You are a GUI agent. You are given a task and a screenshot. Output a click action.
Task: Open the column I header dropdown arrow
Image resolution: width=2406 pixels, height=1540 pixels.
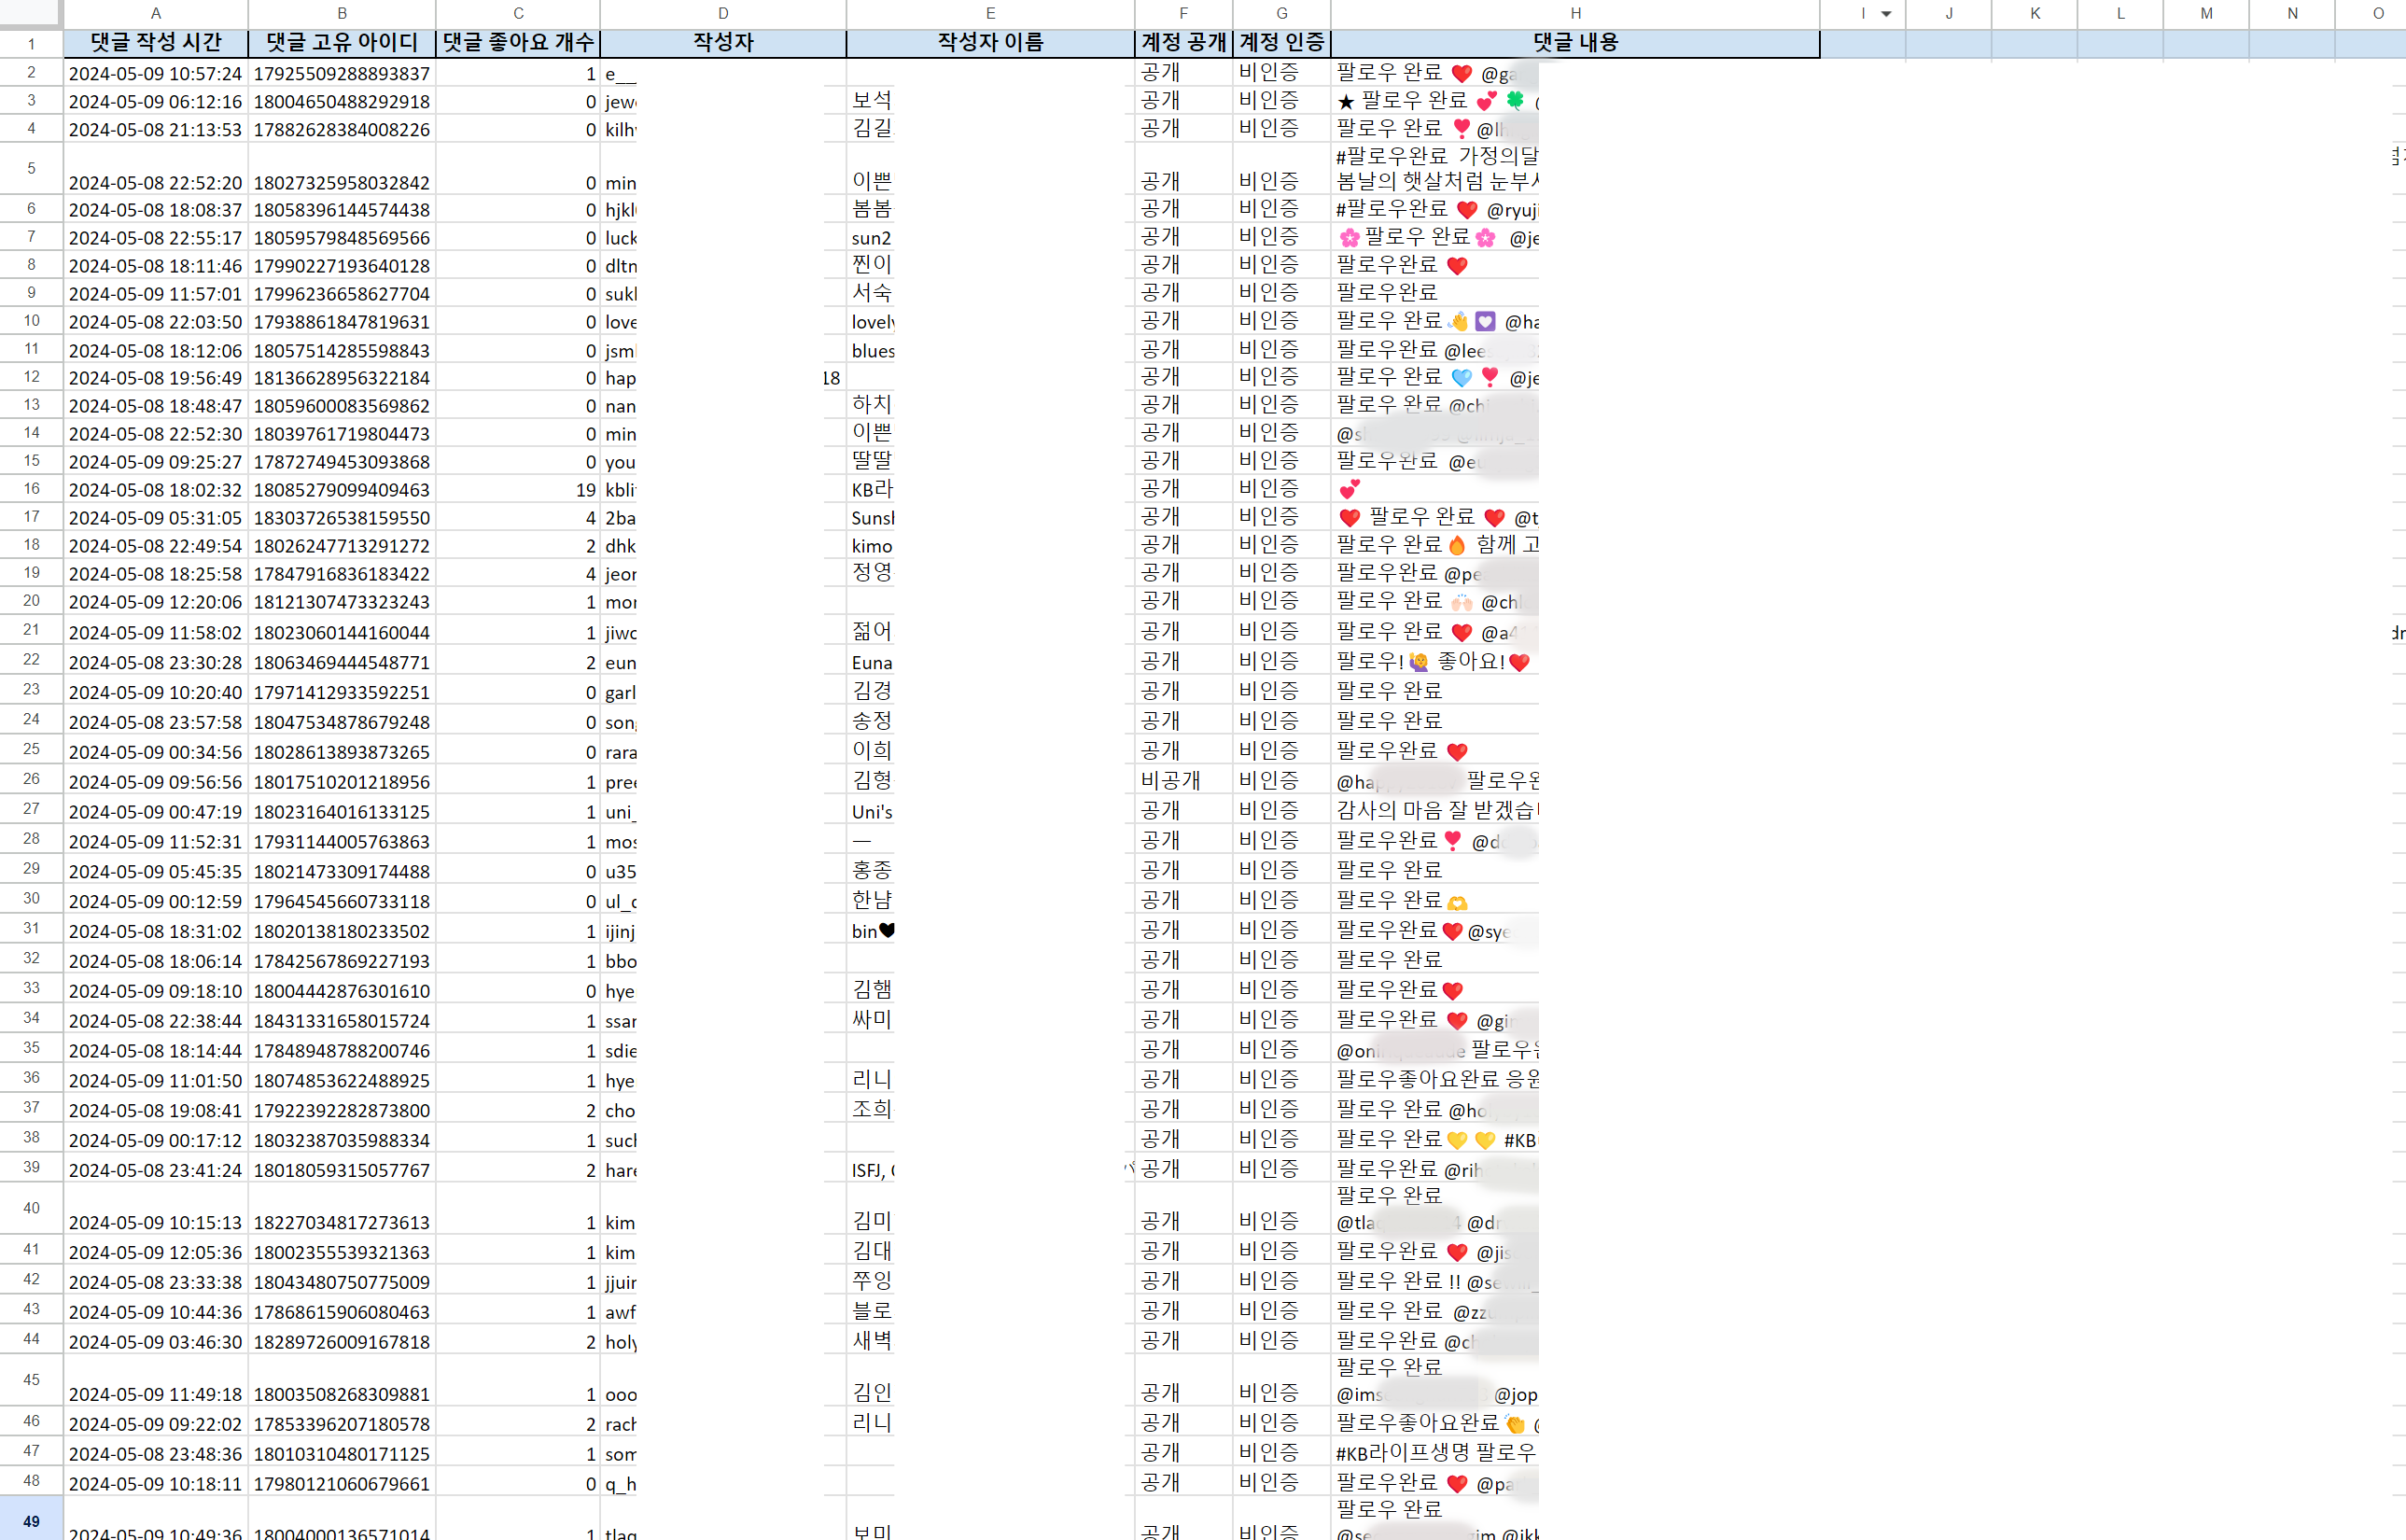pos(1886,14)
